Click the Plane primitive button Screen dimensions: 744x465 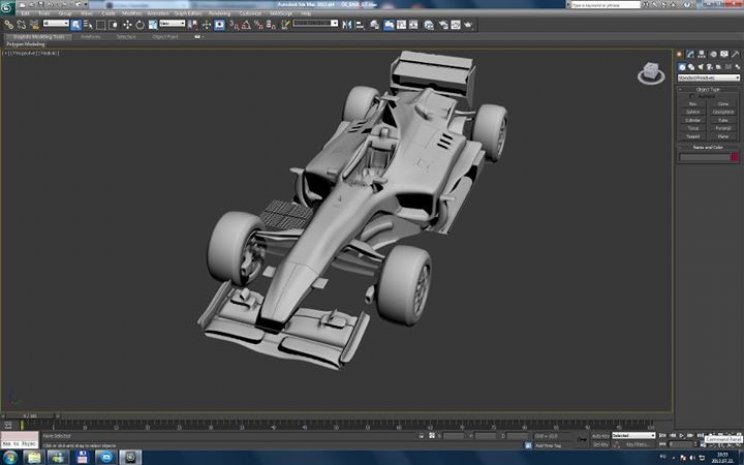723,137
